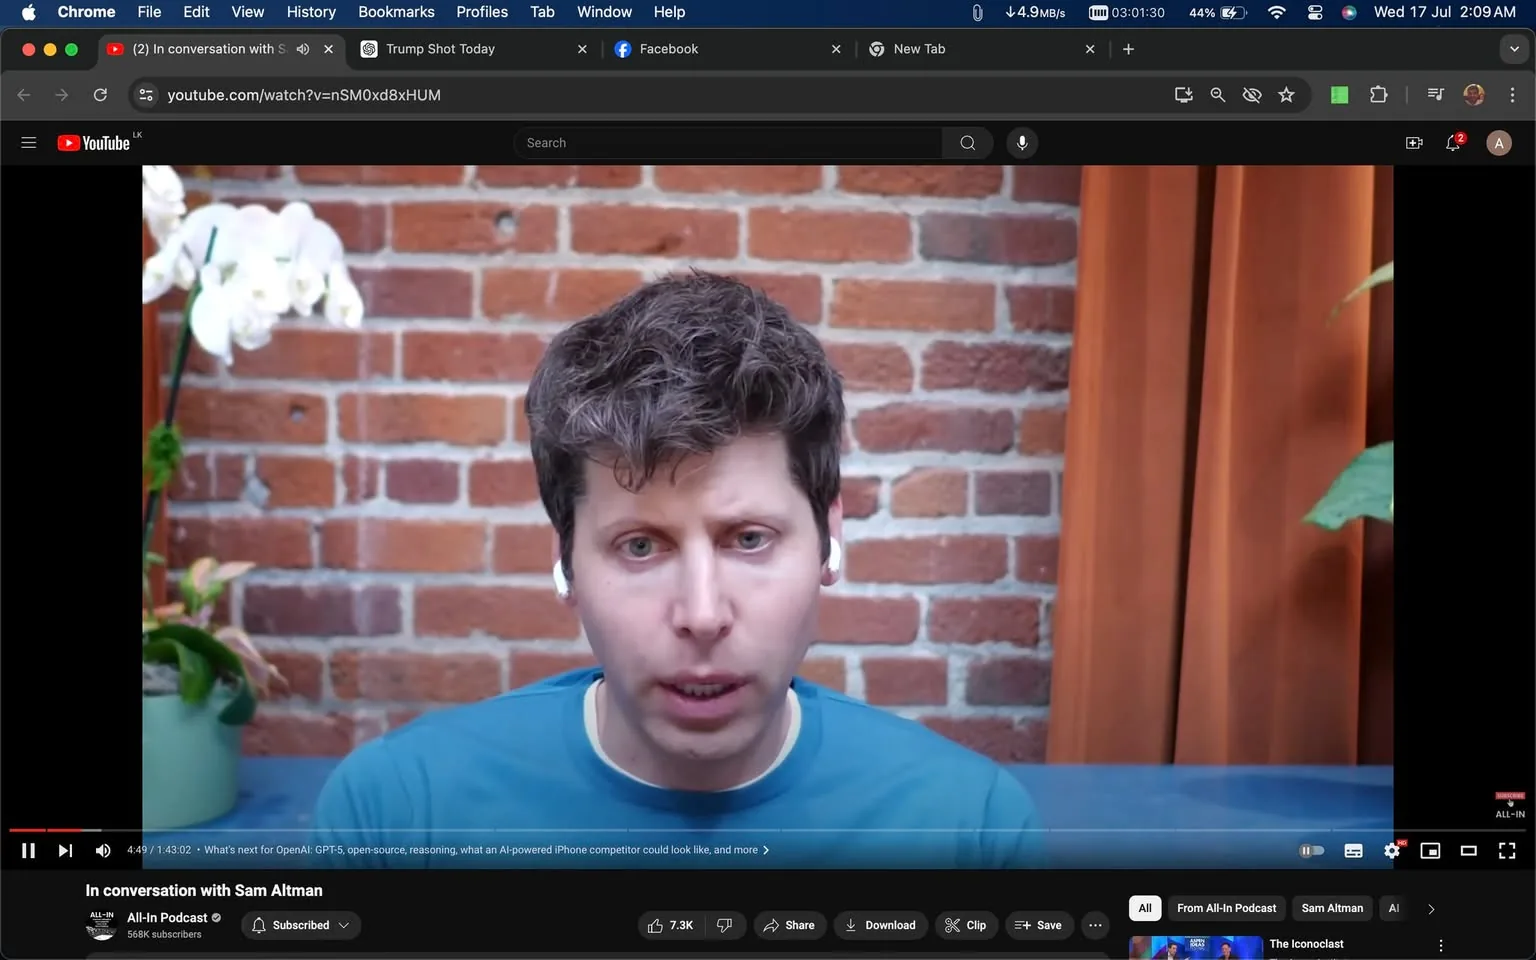Enter fullscreen video mode
This screenshot has height=960, width=1536.
click(1506, 850)
